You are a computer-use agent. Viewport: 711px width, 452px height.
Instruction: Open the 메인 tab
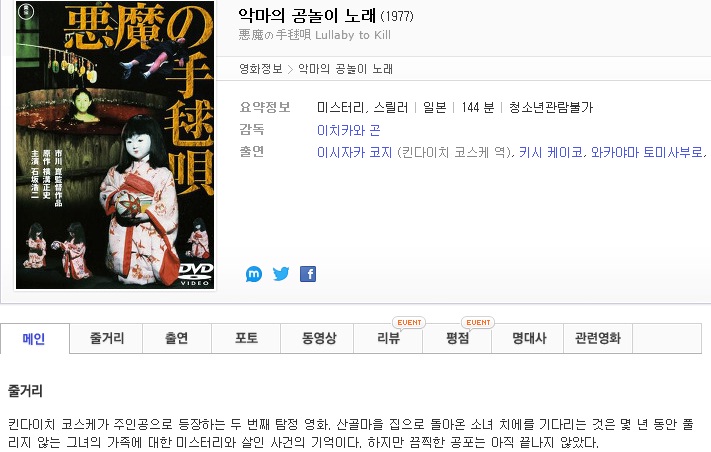click(x=34, y=339)
